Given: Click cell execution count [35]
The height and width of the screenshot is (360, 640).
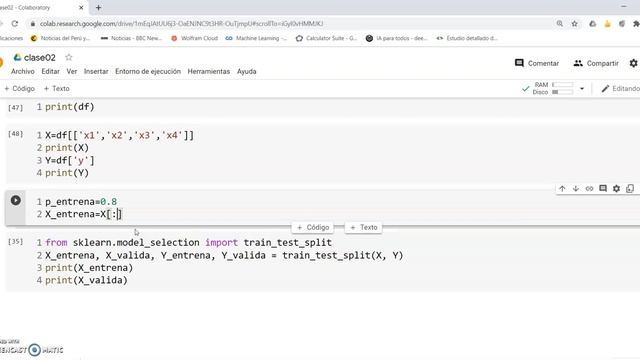Looking at the screenshot, I should pos(16,241).
